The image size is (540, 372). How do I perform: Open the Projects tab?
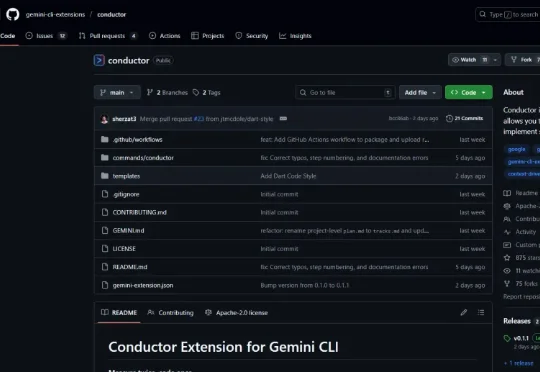coord(208,36)
